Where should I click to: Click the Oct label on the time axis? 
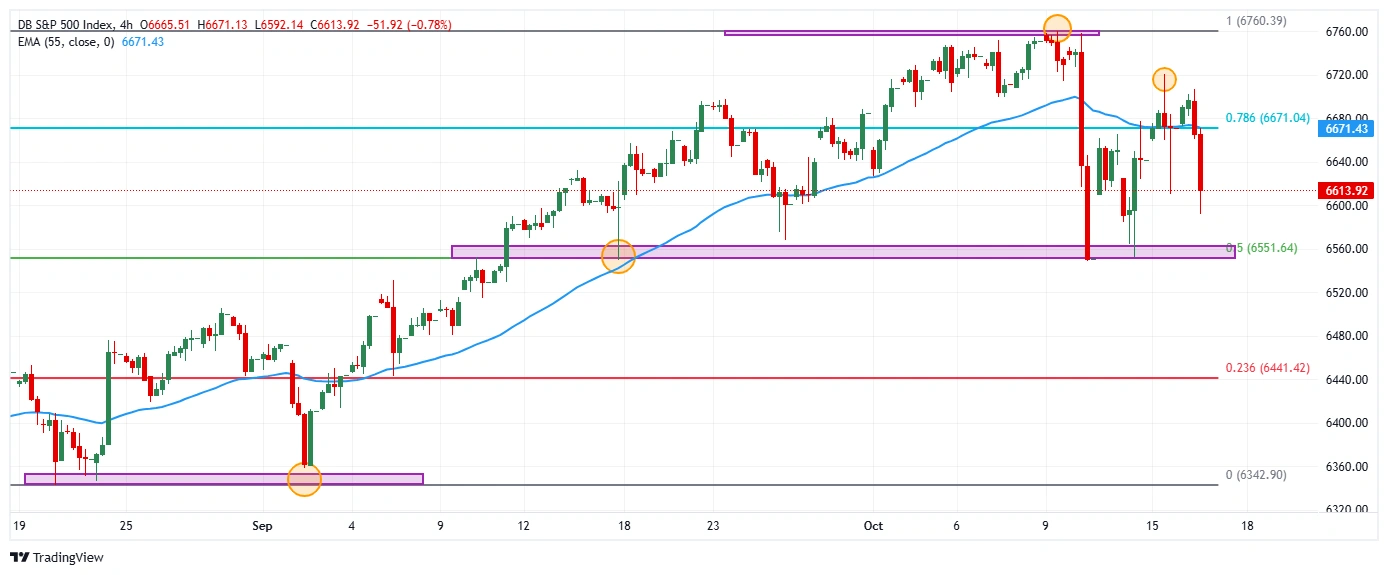(868, 525)
